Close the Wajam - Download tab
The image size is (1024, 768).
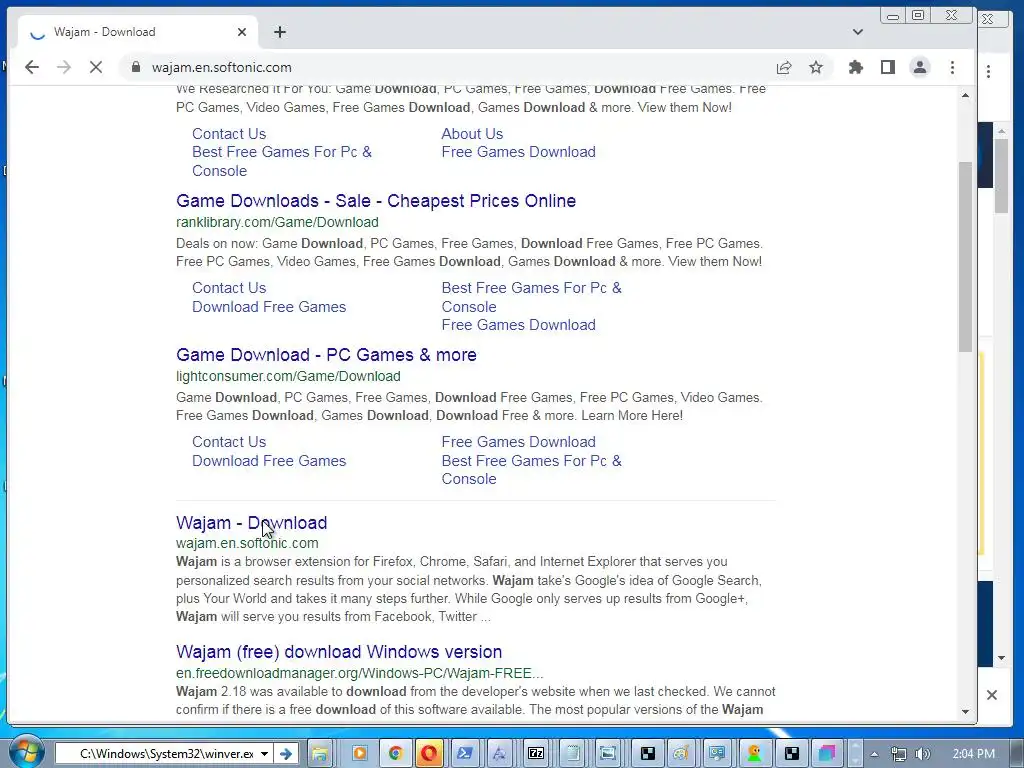click(242, 32)
